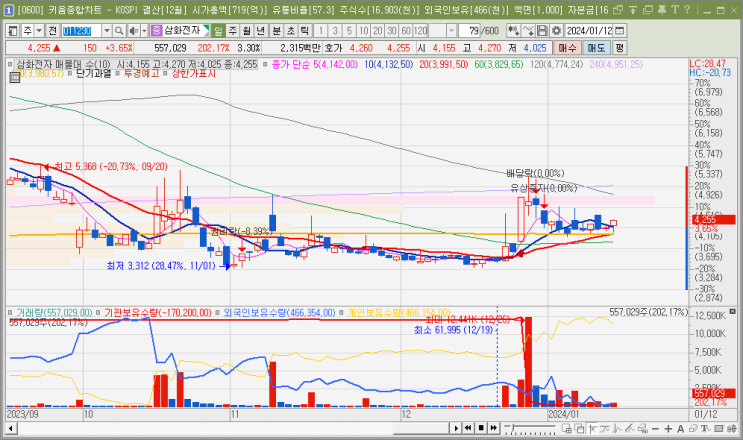The image size is (743, 440).
Task: Click the 매도 sell button
Action: click(x=596, y=48)
